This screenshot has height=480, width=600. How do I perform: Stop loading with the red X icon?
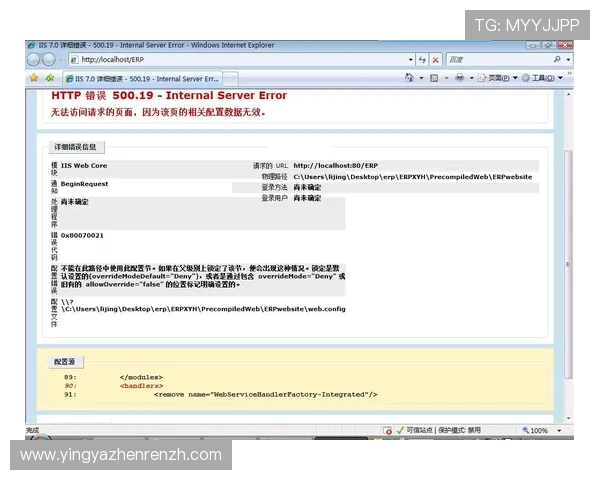pyautogui.click(x=435, y=60)
